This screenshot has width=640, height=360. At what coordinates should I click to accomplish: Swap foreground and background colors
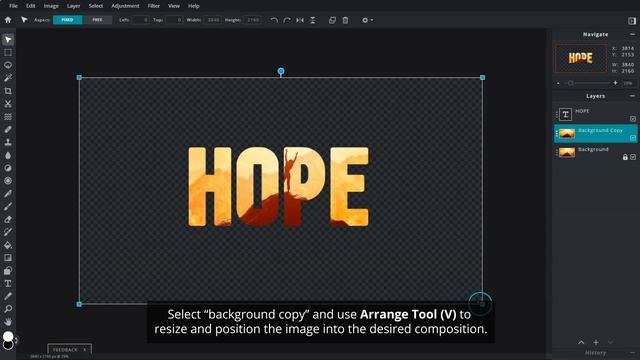[16, 340]
